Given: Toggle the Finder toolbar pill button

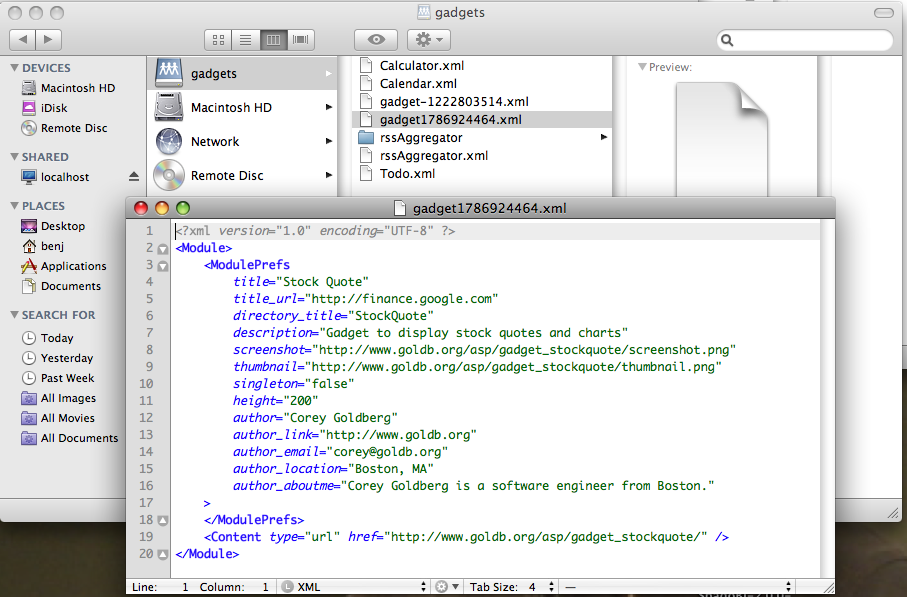Looking at the screenshot, I should [883, 13].
